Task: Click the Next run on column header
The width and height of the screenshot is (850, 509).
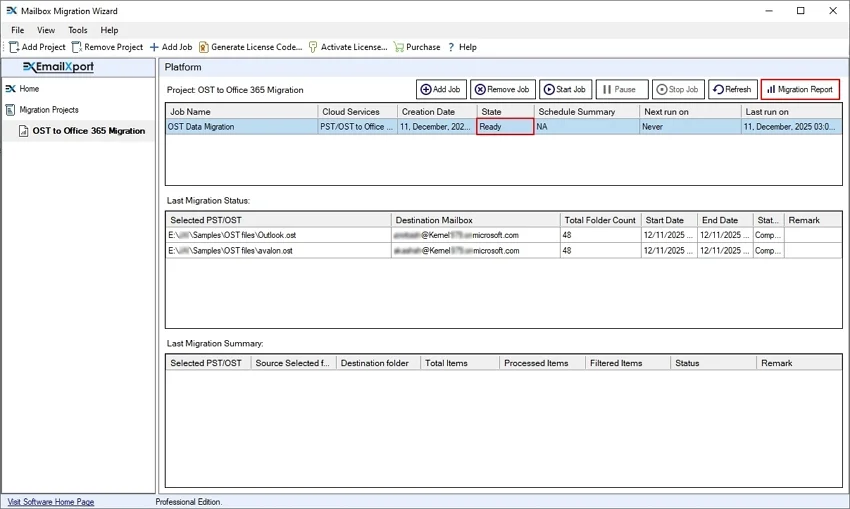Action: [690, 112]
